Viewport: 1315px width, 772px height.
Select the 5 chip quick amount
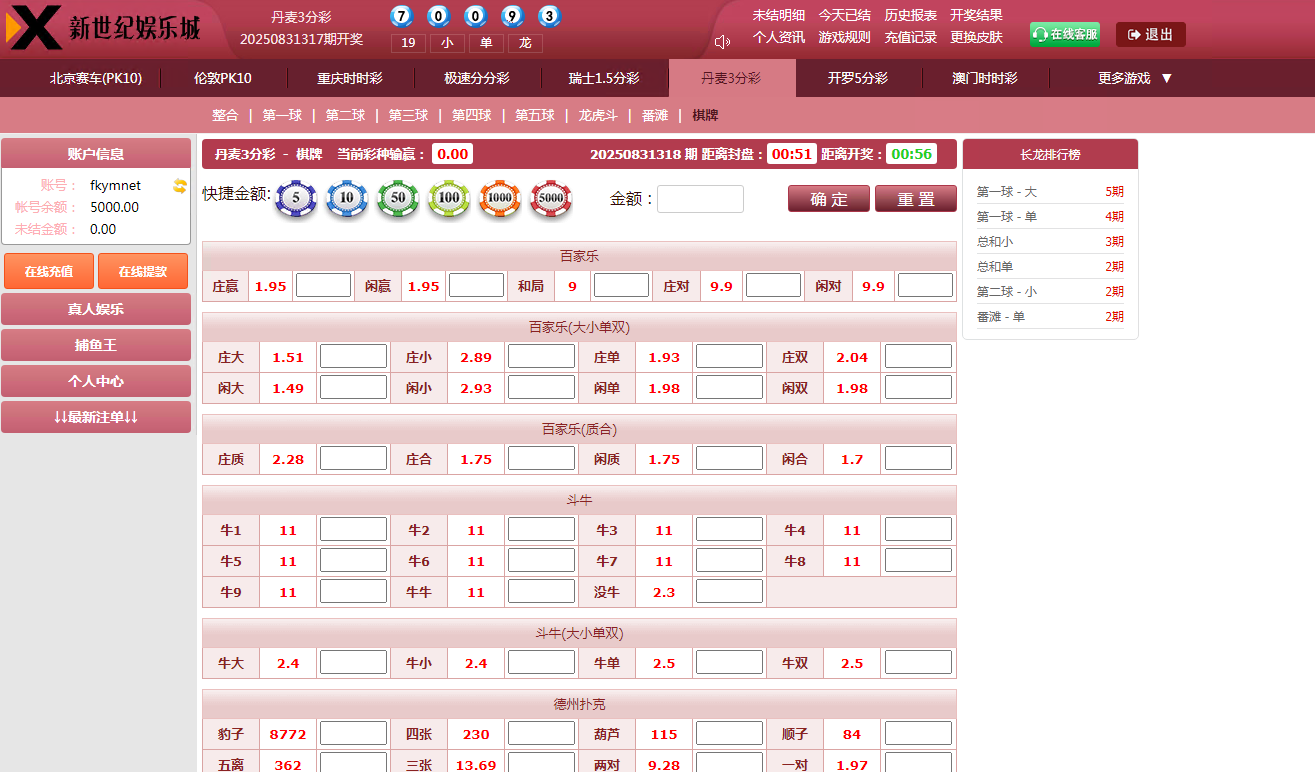coord(296,198)
